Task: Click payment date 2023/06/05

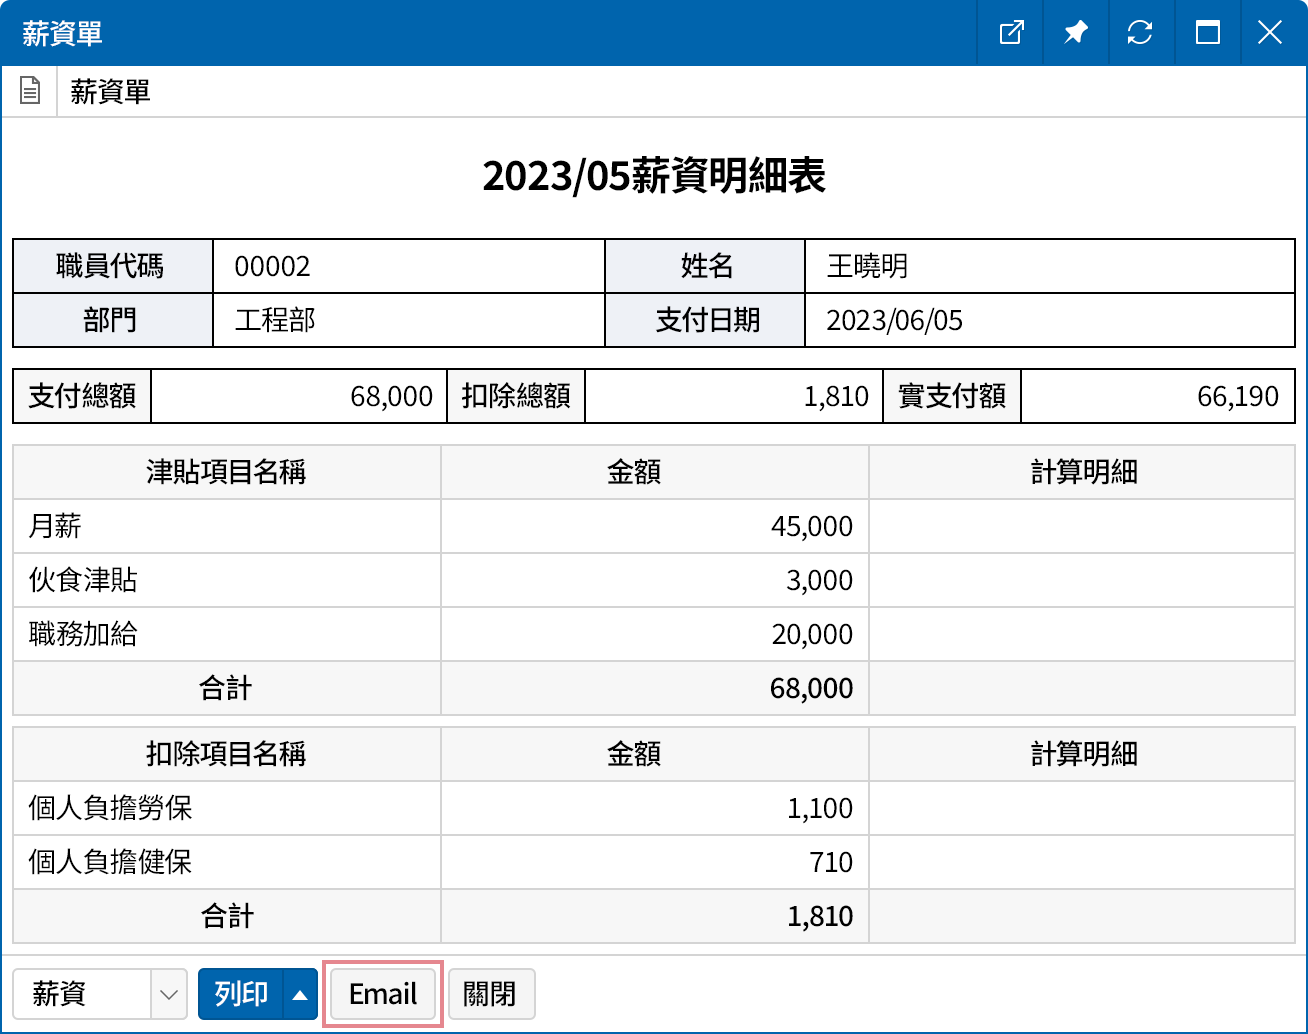Action: [894, 320]
